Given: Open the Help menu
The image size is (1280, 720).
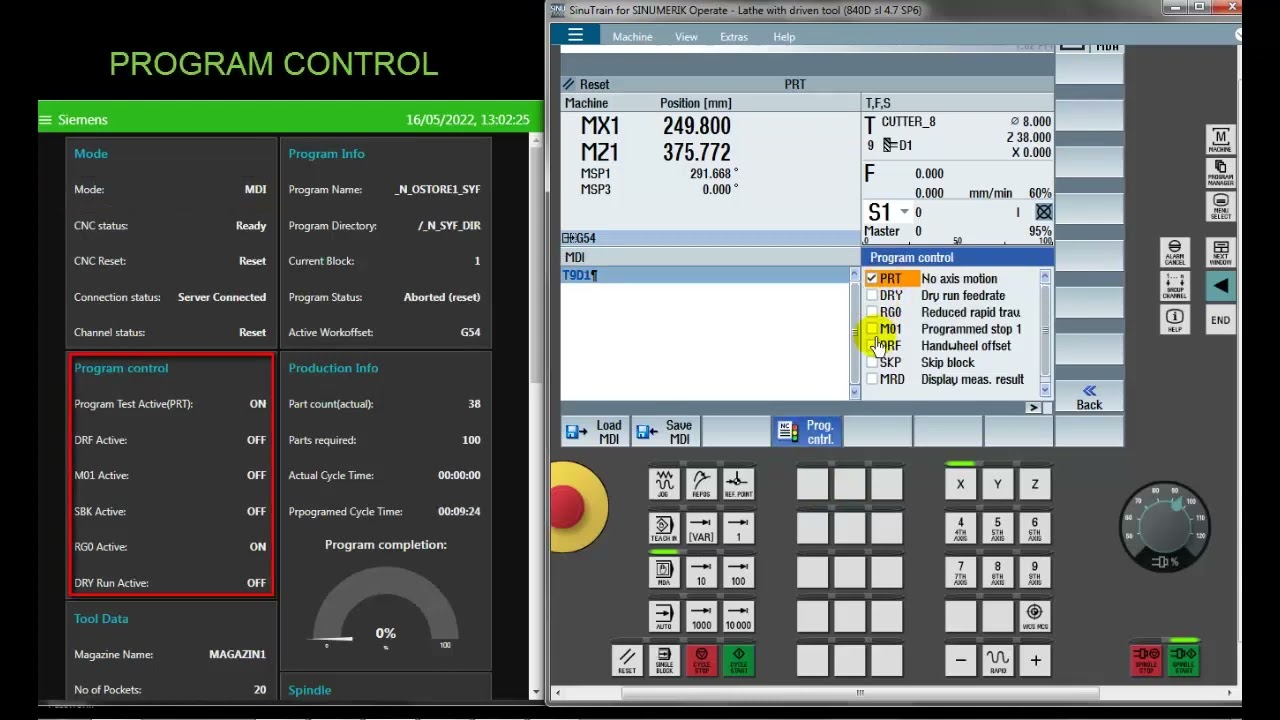Looking at the screenshot, I should coord(784,37).
